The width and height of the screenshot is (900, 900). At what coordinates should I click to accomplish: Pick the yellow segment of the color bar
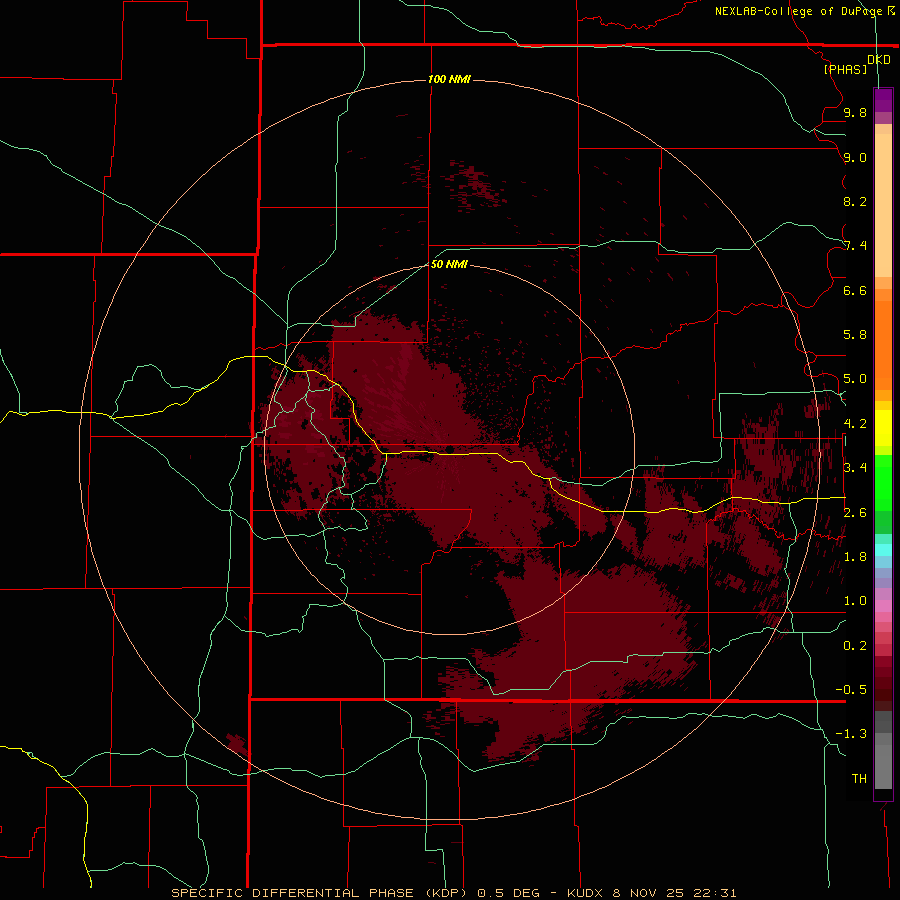(x=883, y=428)
